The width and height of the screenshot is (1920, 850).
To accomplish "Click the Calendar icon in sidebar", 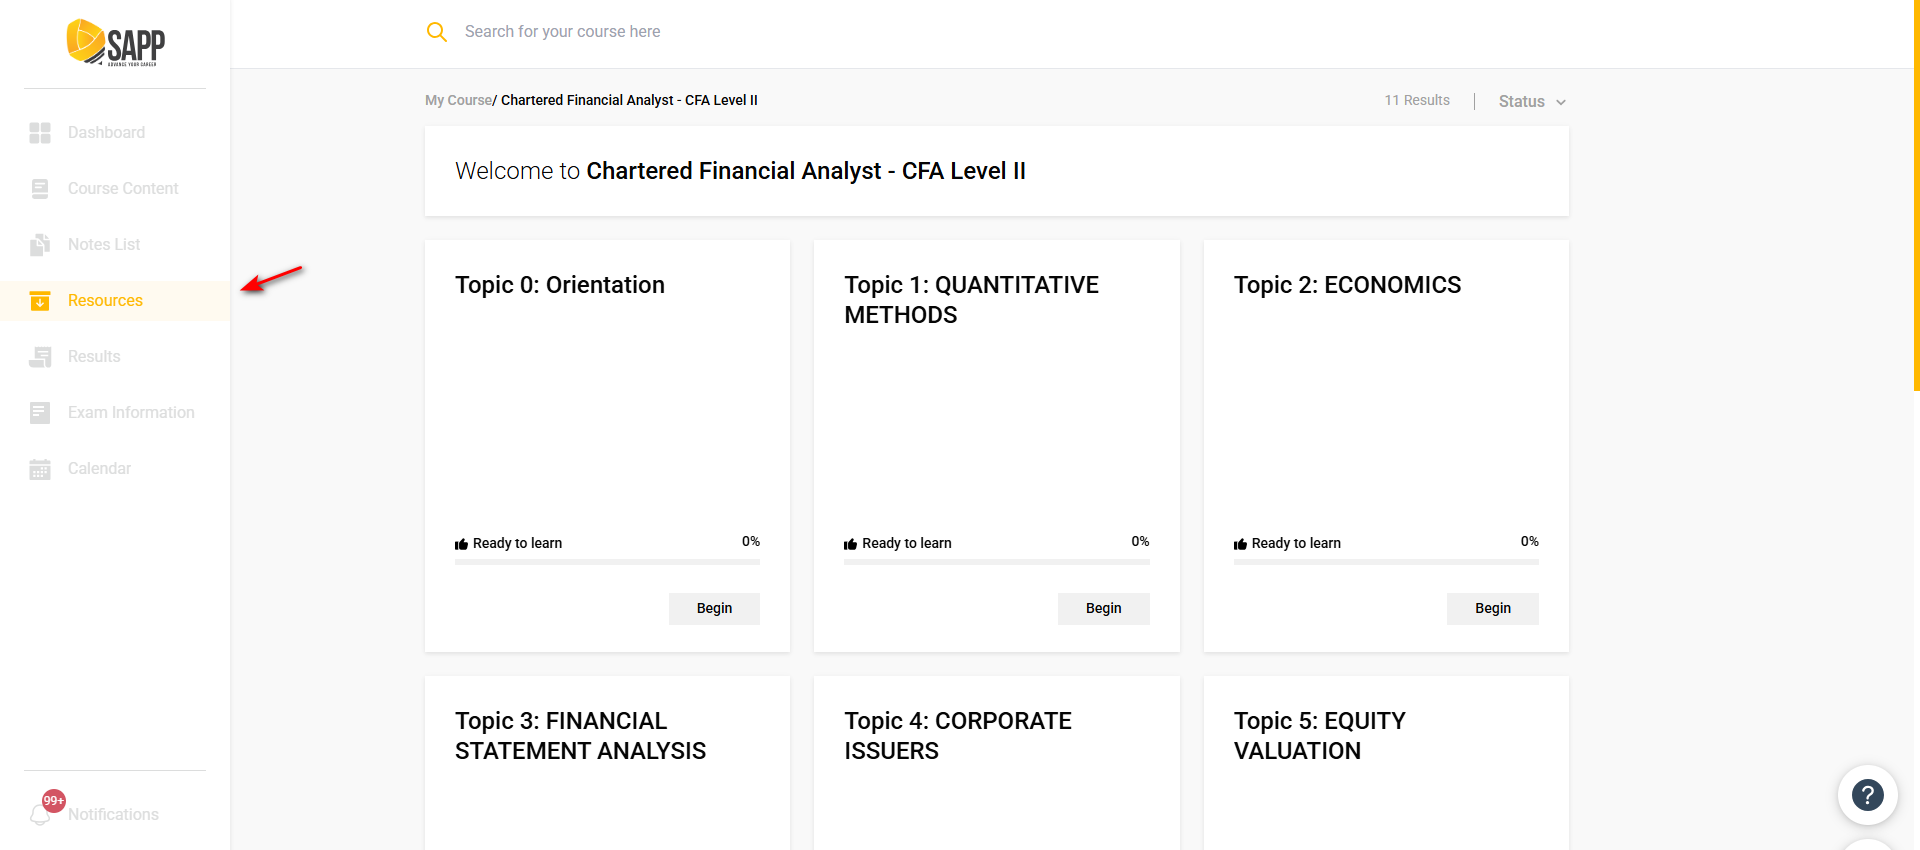I will coord(40,469).
